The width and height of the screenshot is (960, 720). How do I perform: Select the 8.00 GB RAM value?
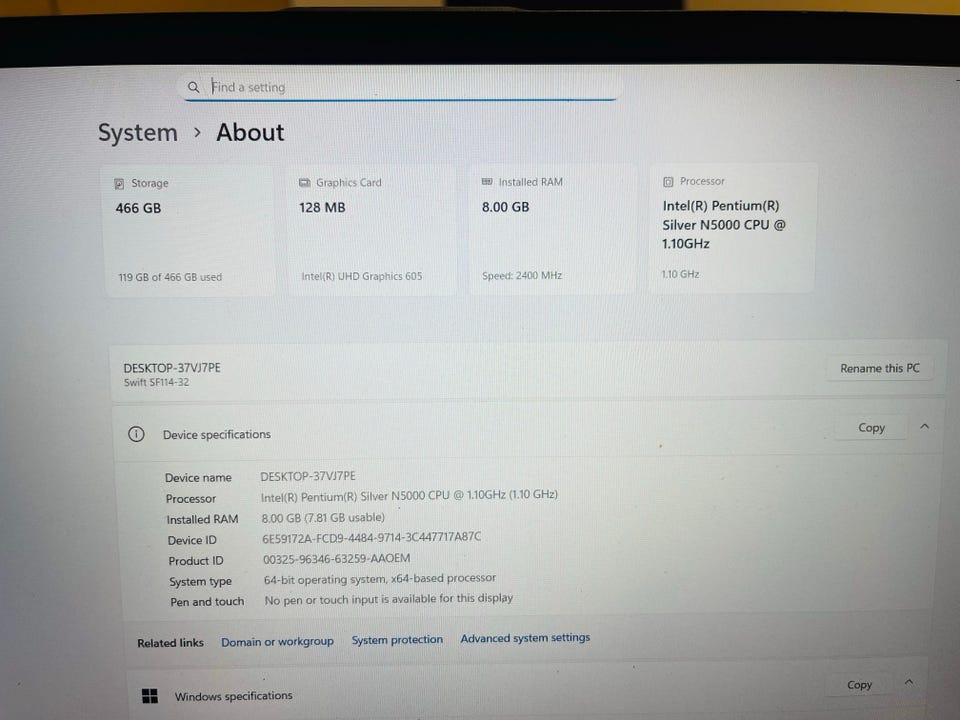[x=505, y=207]
